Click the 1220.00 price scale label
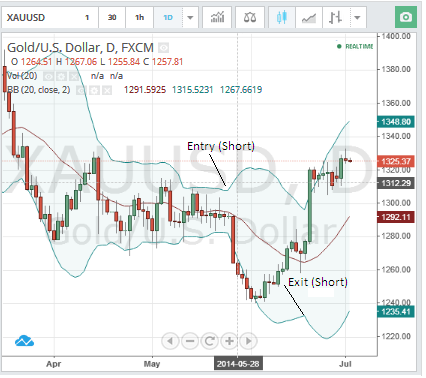 pyautogui.click(x=396, y=336)
